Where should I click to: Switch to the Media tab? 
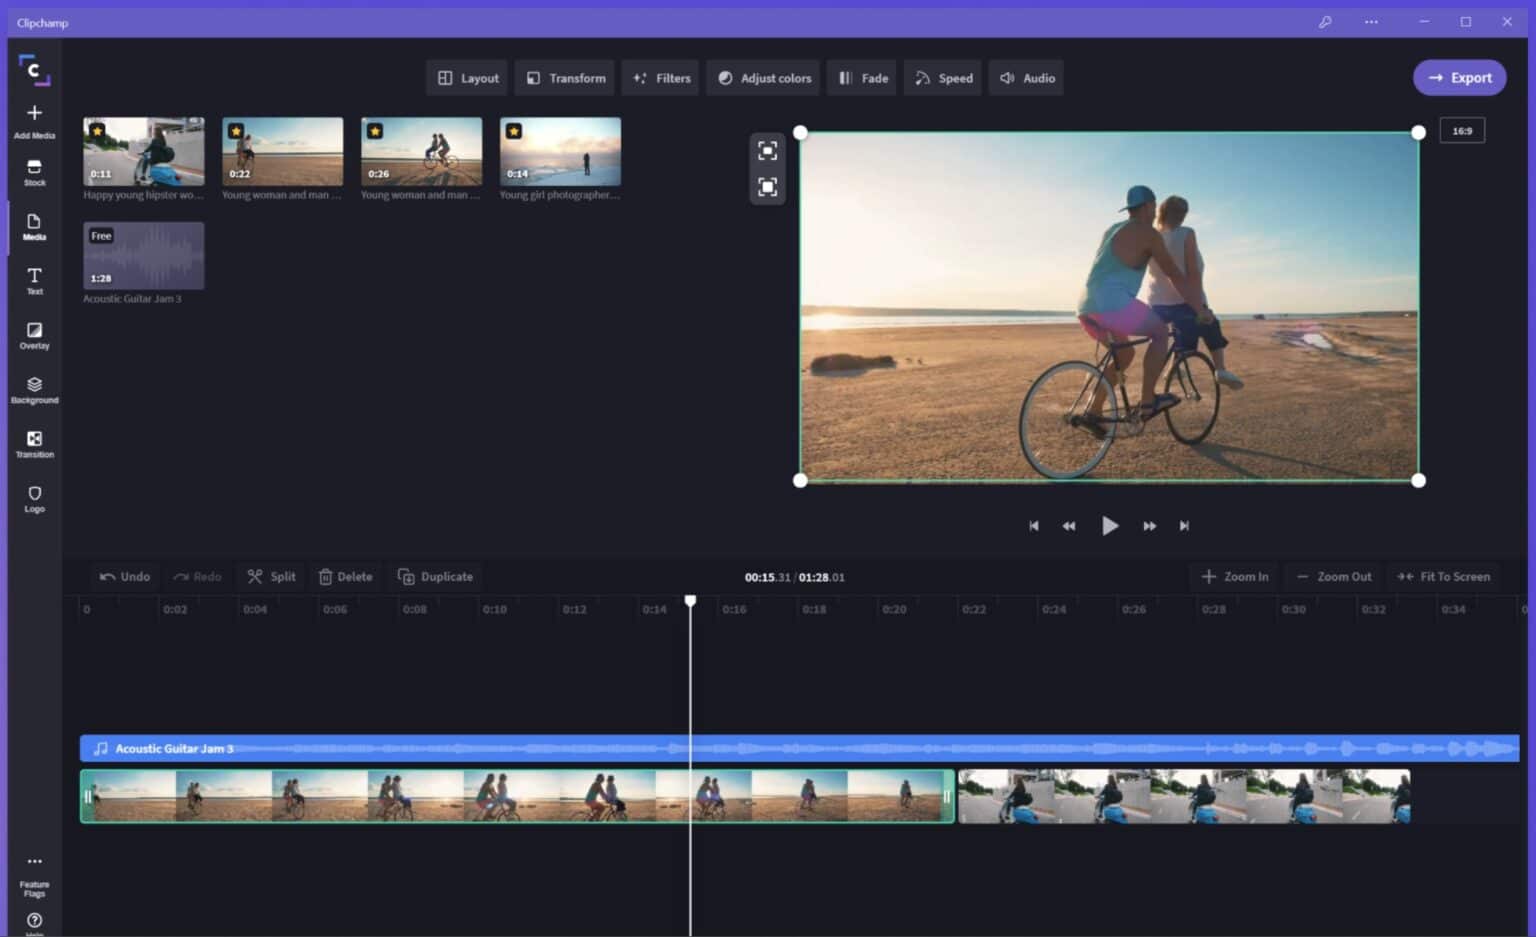click(x=34, y=227)
